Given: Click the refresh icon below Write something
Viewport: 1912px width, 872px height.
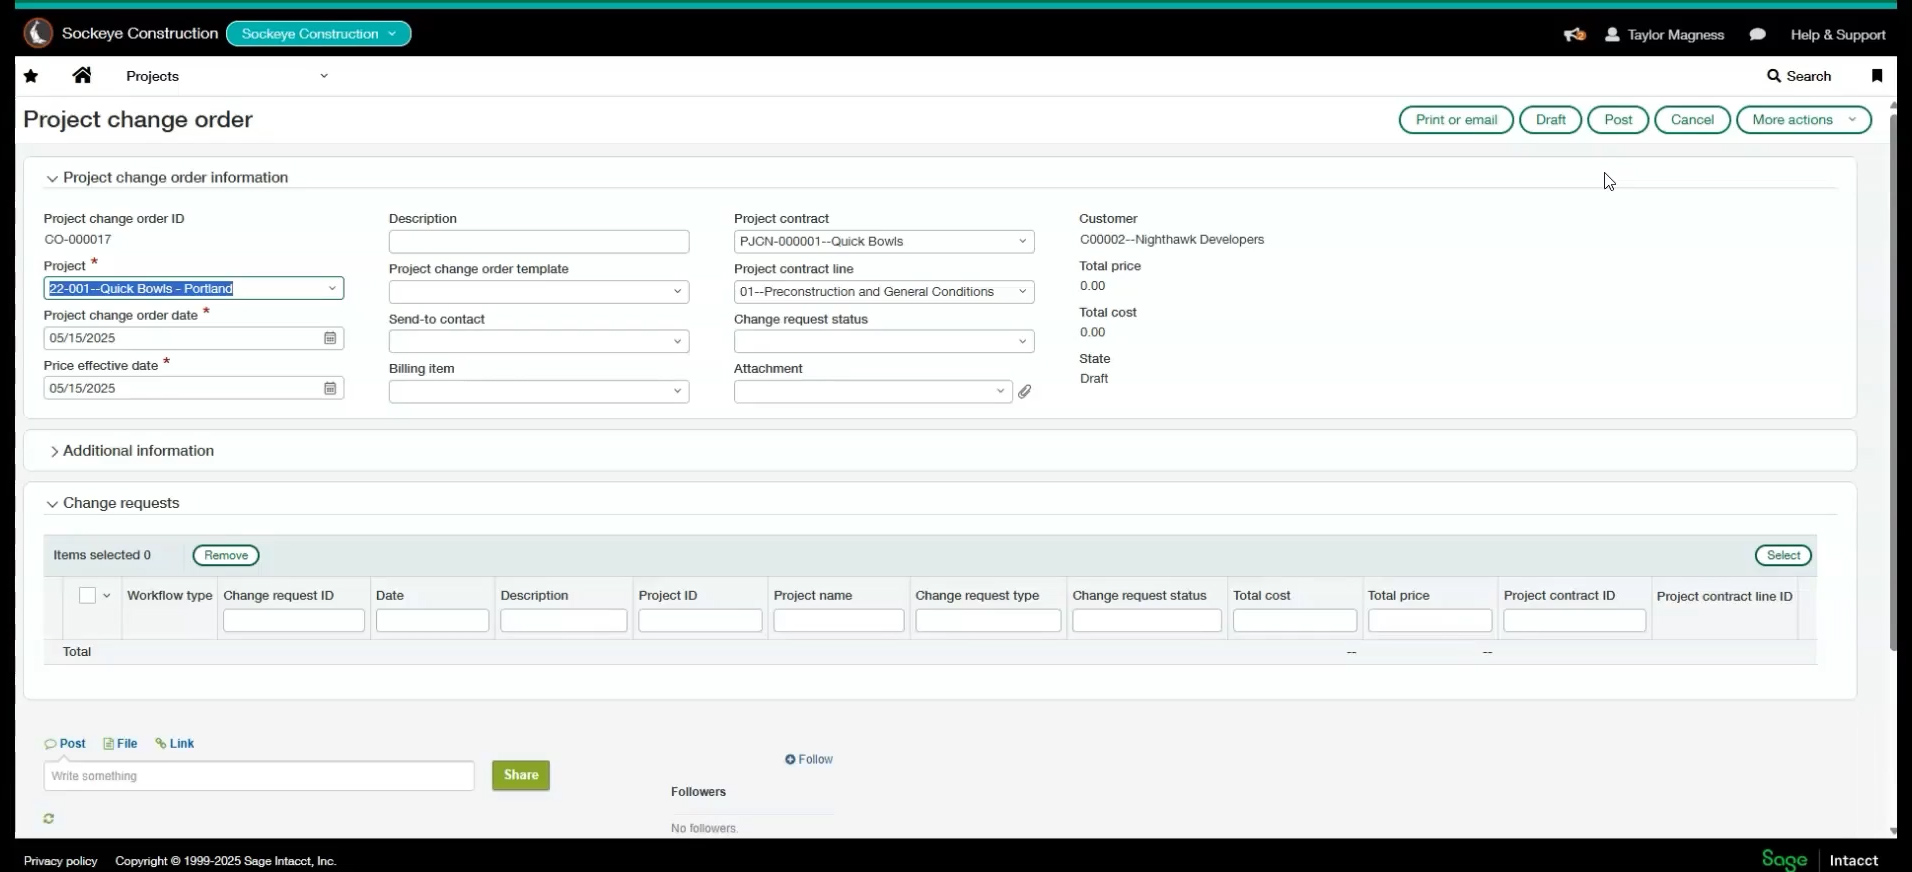Looking at the screenshot, I should (48, 818).
